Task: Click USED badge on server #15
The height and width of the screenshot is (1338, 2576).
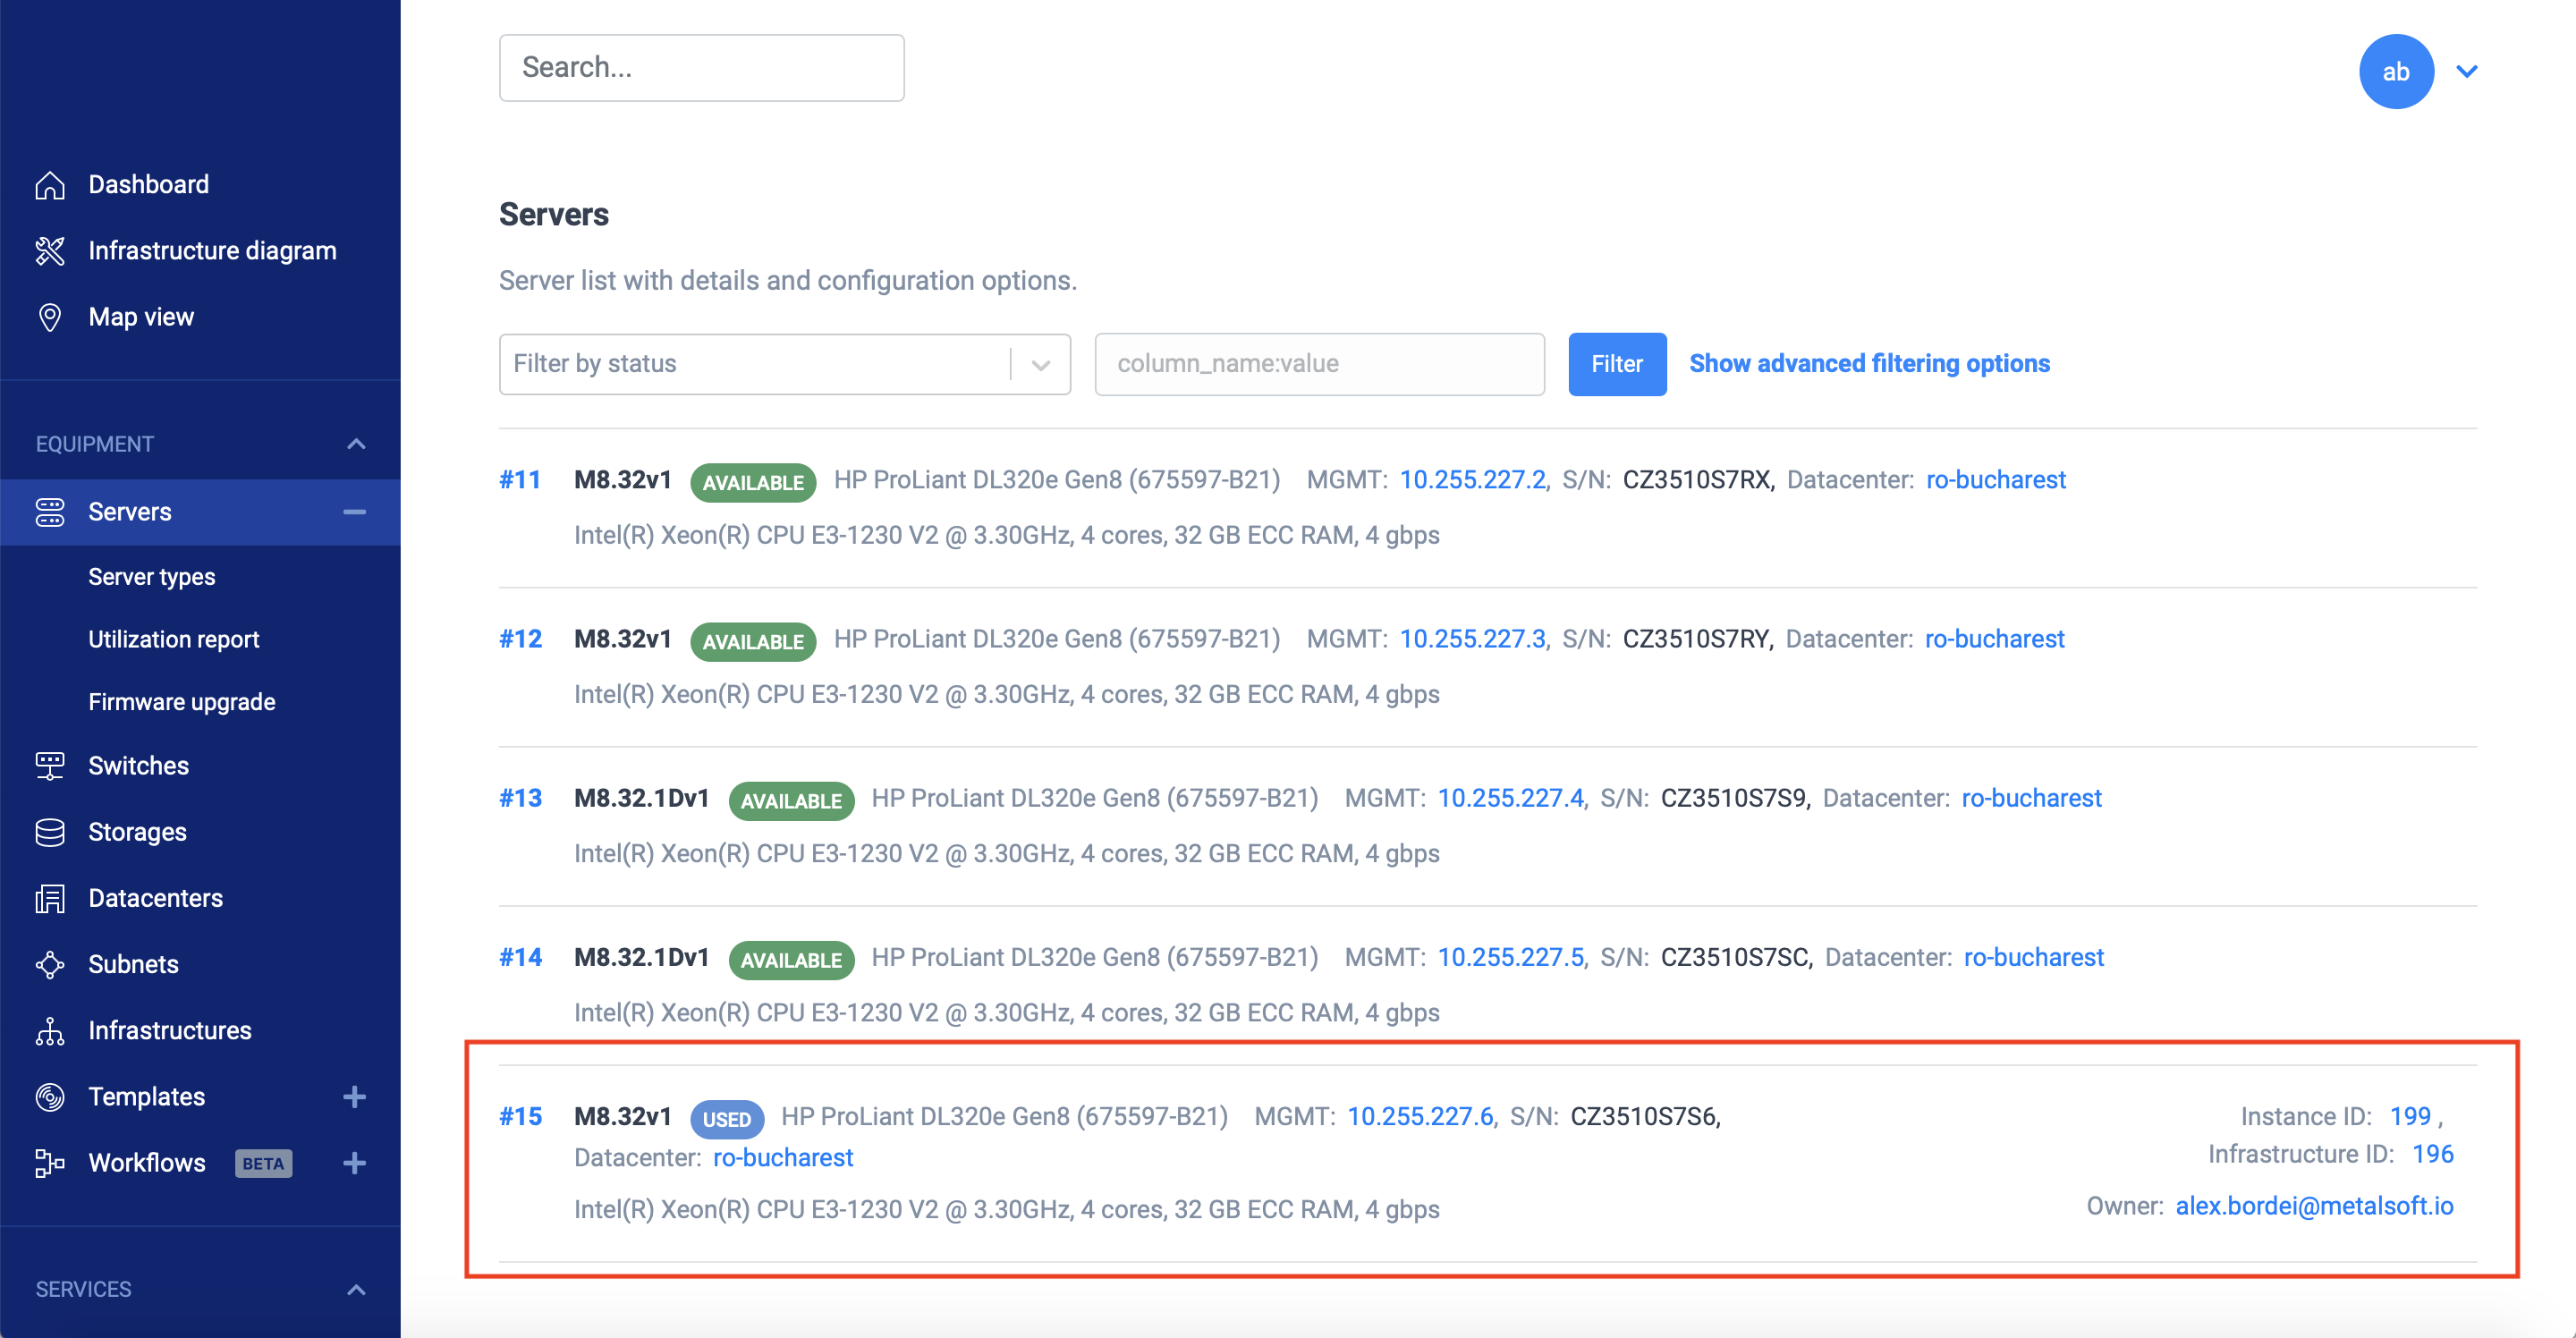Action: [727, 1119]
